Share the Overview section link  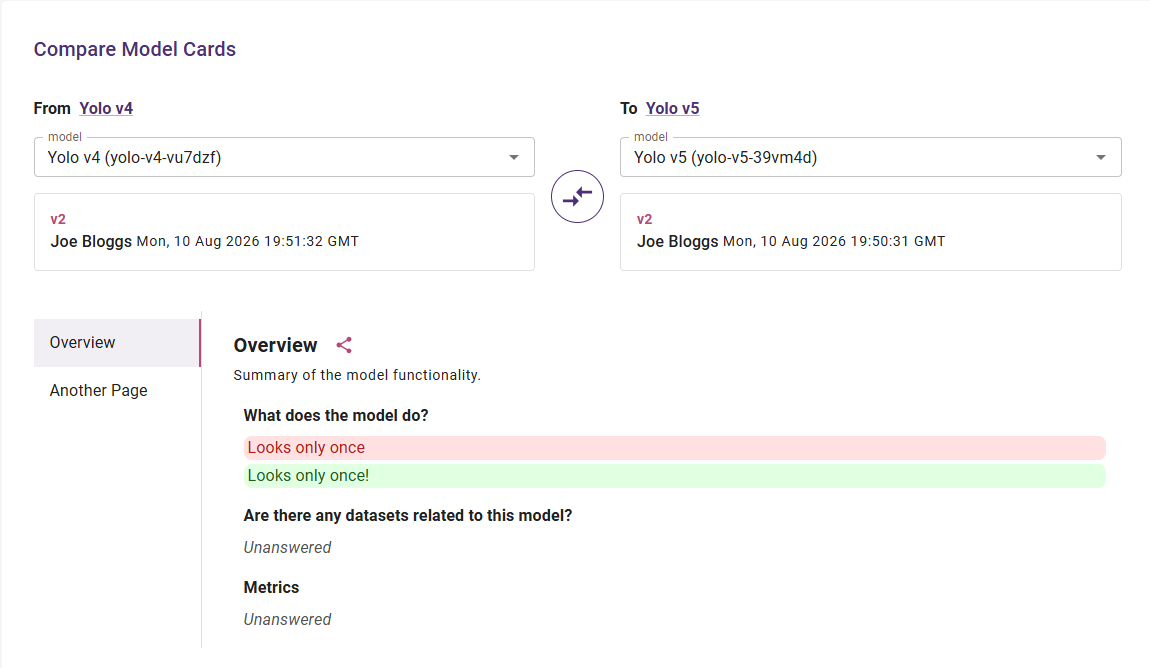344,345
